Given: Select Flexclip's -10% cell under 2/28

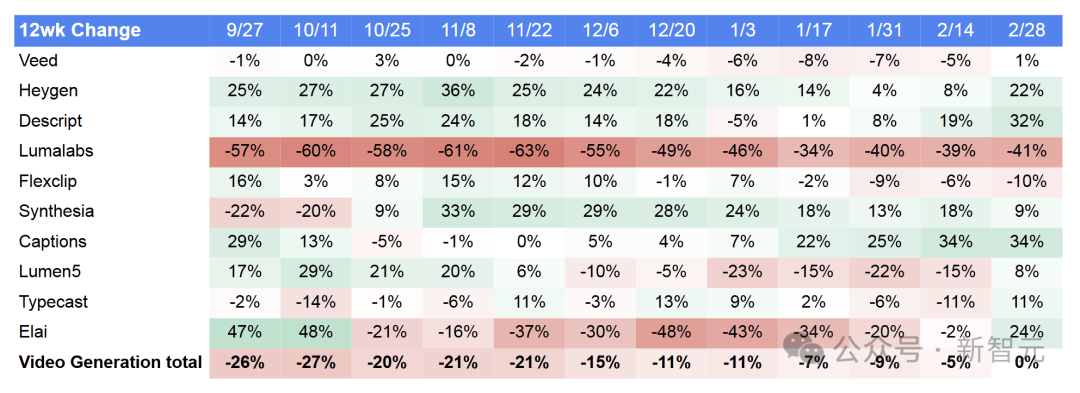Looking at the screenshot, I should pos(1026,181).
